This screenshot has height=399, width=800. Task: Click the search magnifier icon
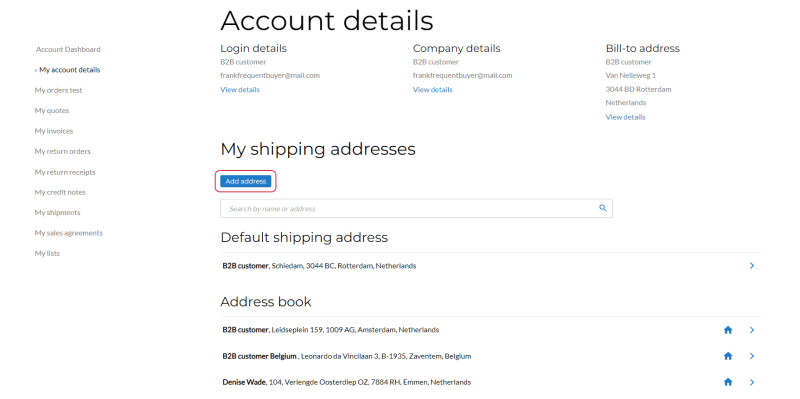603,208
